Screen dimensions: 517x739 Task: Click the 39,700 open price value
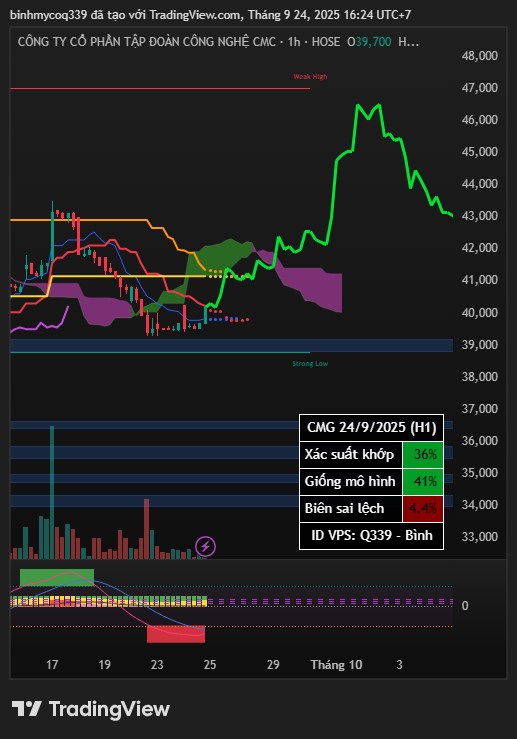click(x=373, y=41)
